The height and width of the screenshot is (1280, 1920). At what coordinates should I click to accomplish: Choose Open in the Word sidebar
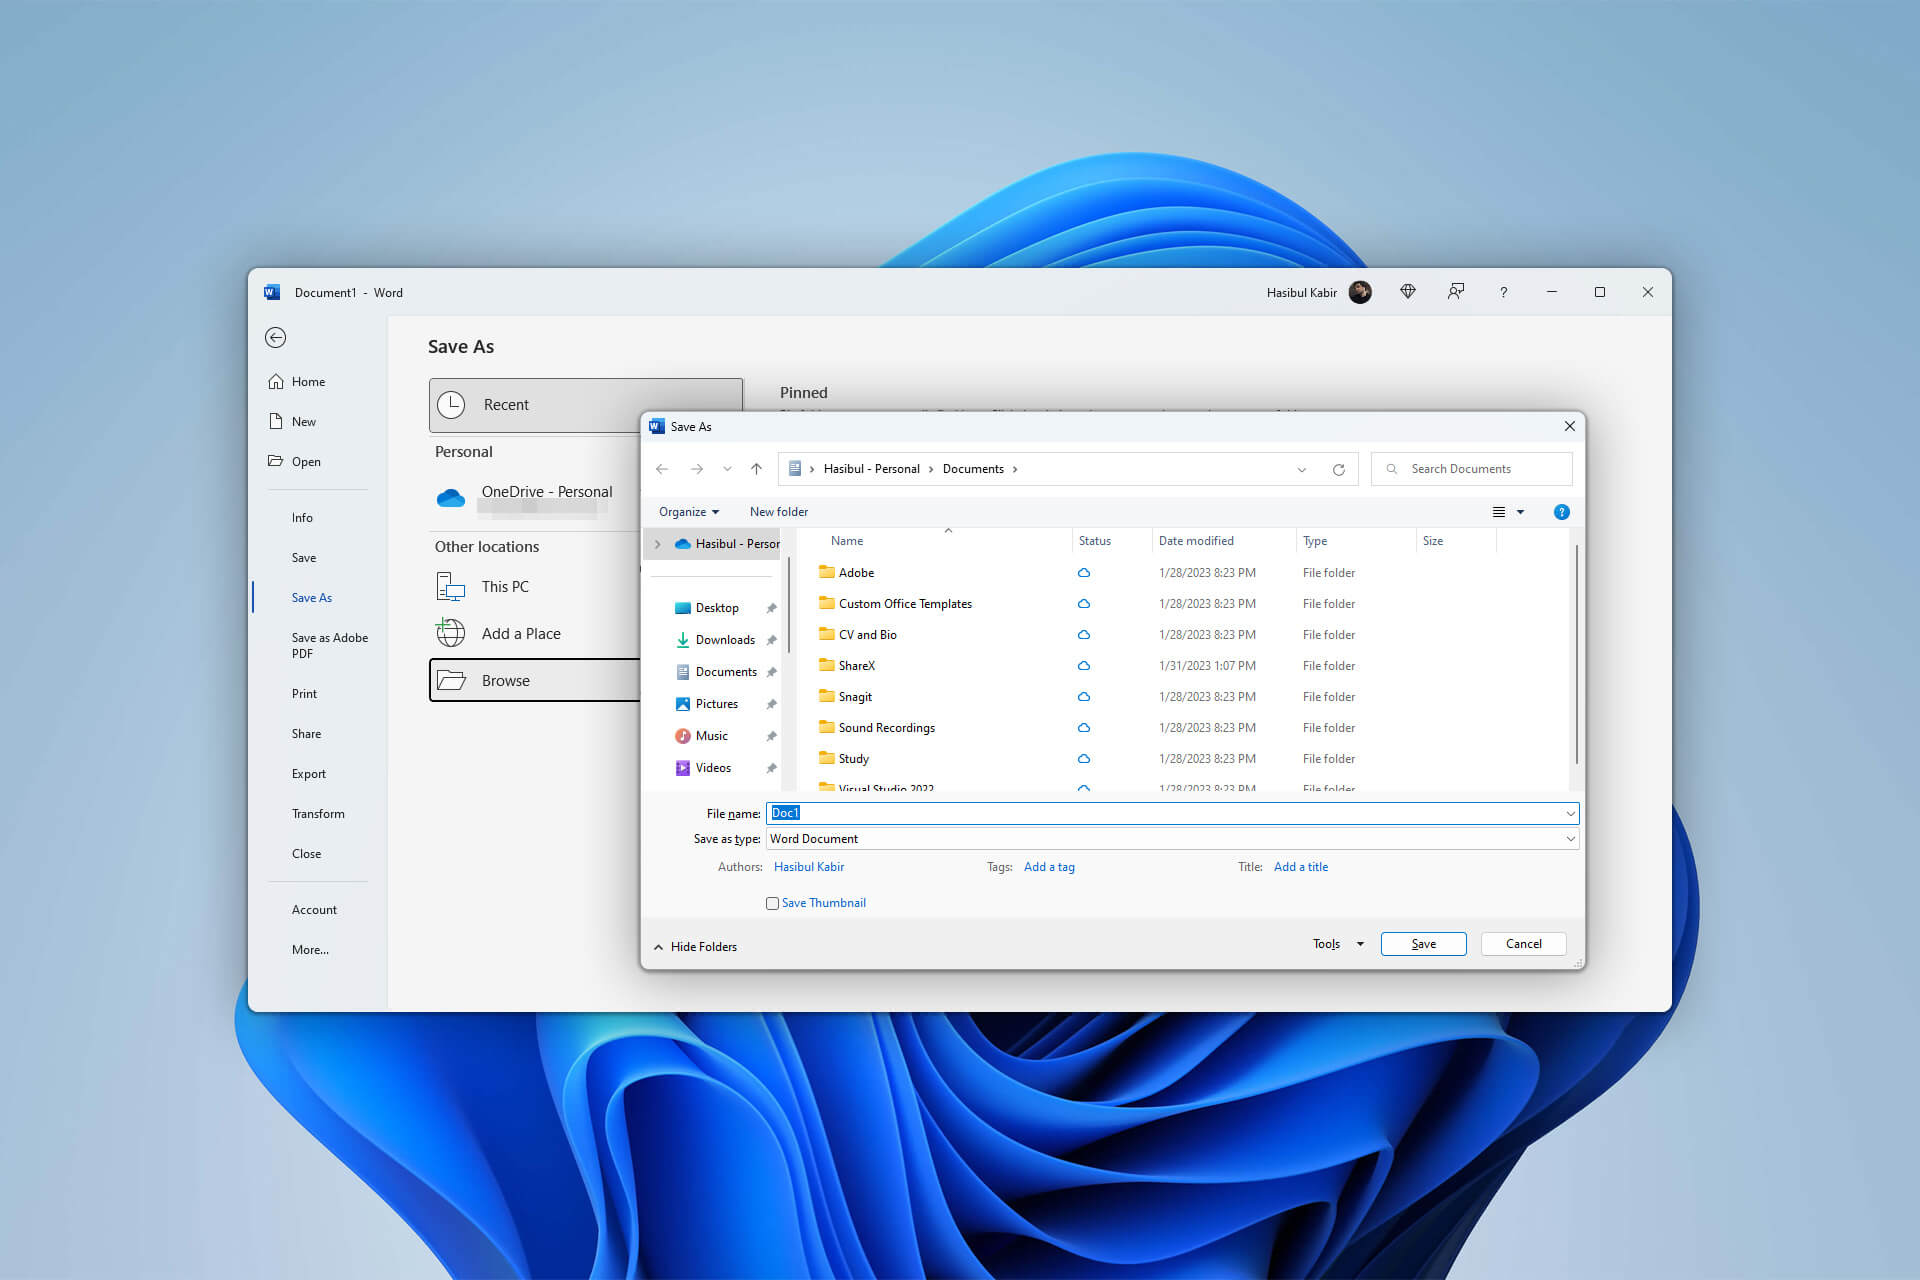pyautogui.click(x=295, y=462)
